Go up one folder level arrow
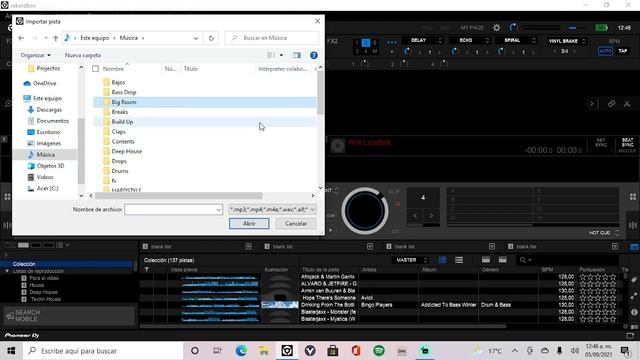Screen dimensions: 640x360 [56, 38]
